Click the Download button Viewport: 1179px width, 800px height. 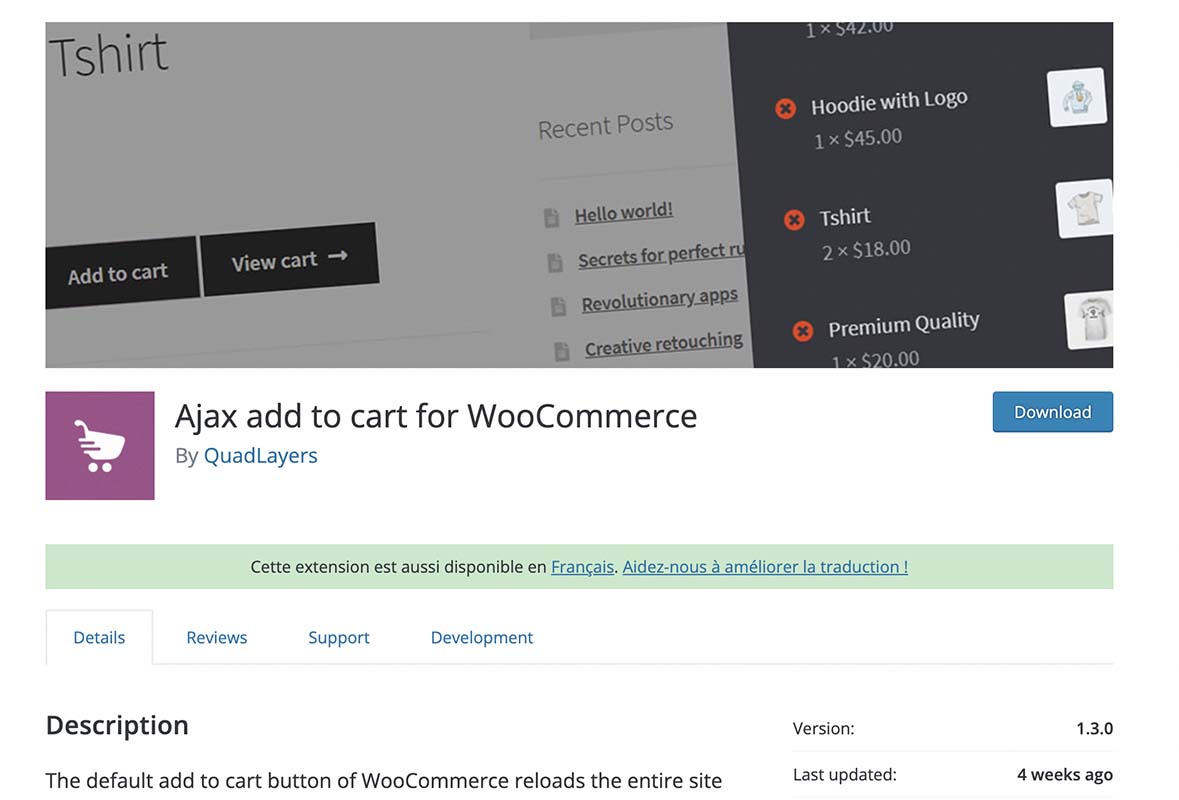[1052, 411]
